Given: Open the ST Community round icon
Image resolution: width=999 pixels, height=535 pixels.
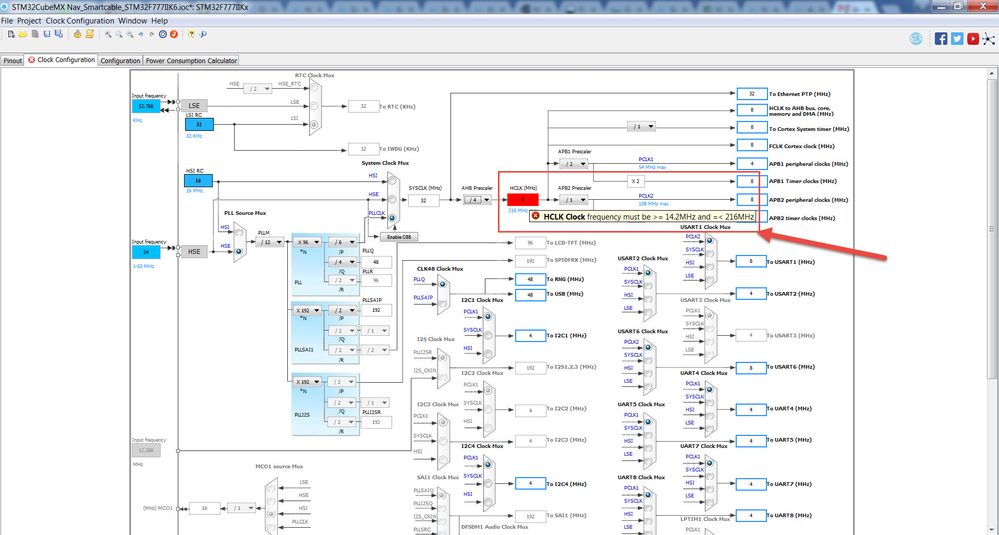Looking at the screenshot, I should (x=916, y=39).
